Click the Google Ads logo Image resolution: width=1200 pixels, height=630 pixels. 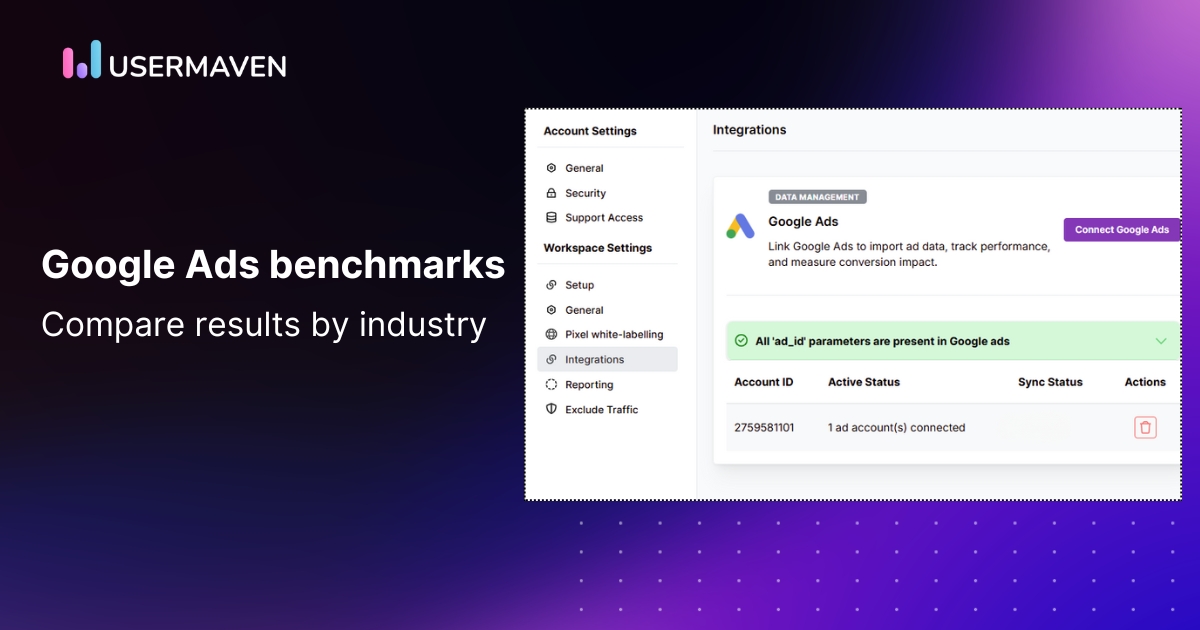pos(740,225)
